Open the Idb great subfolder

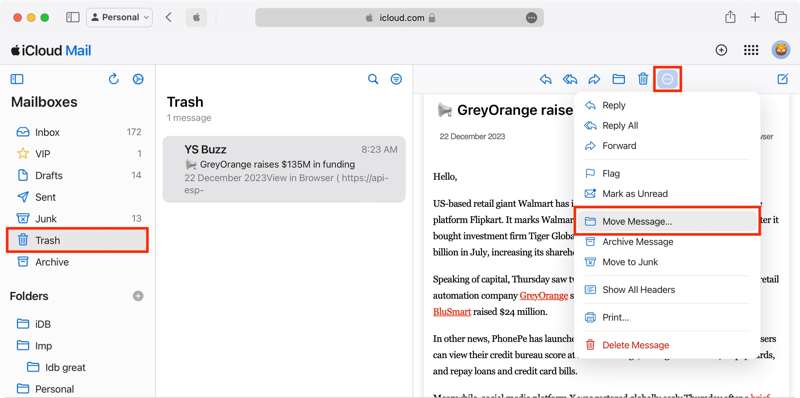click(78, 367)
